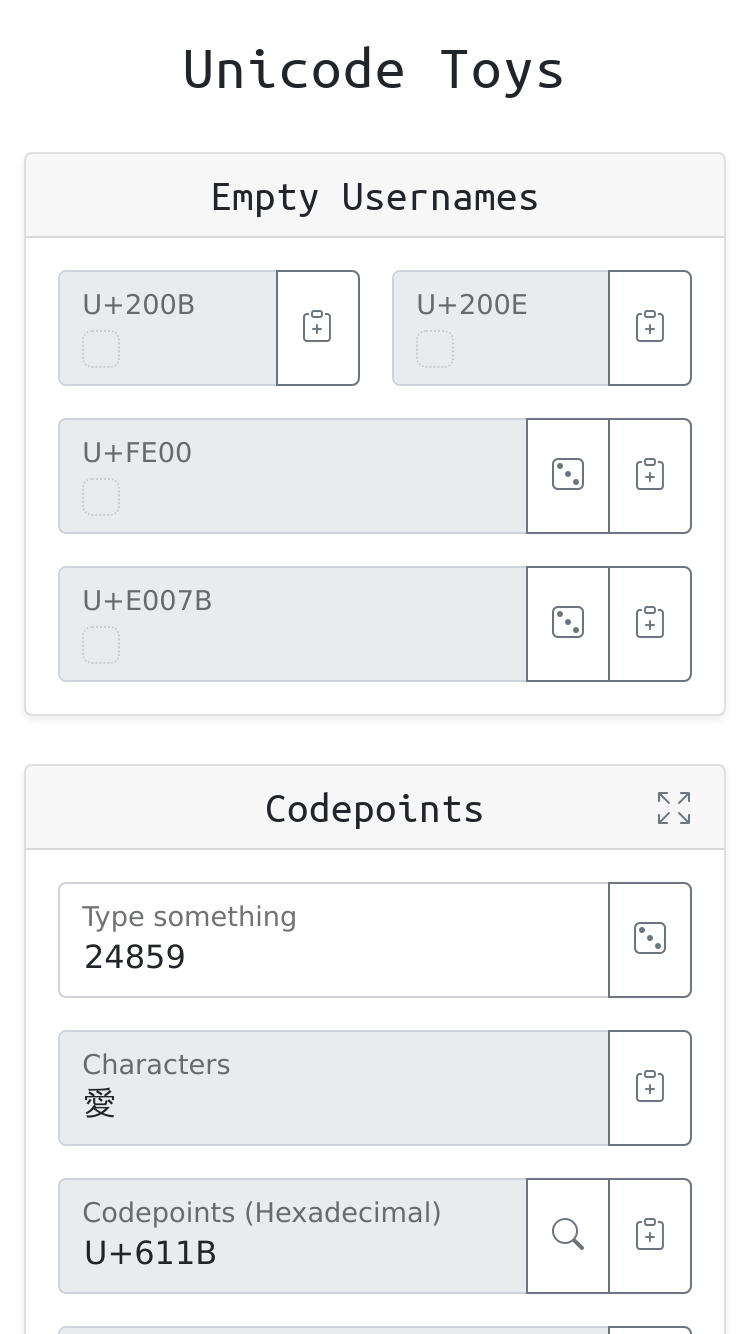Image resolution: width=750 pixels, height=1334 pixels.
Task: Look up the hexadecimal codepoint U+611B
Action: click(x=568, y=1236)
